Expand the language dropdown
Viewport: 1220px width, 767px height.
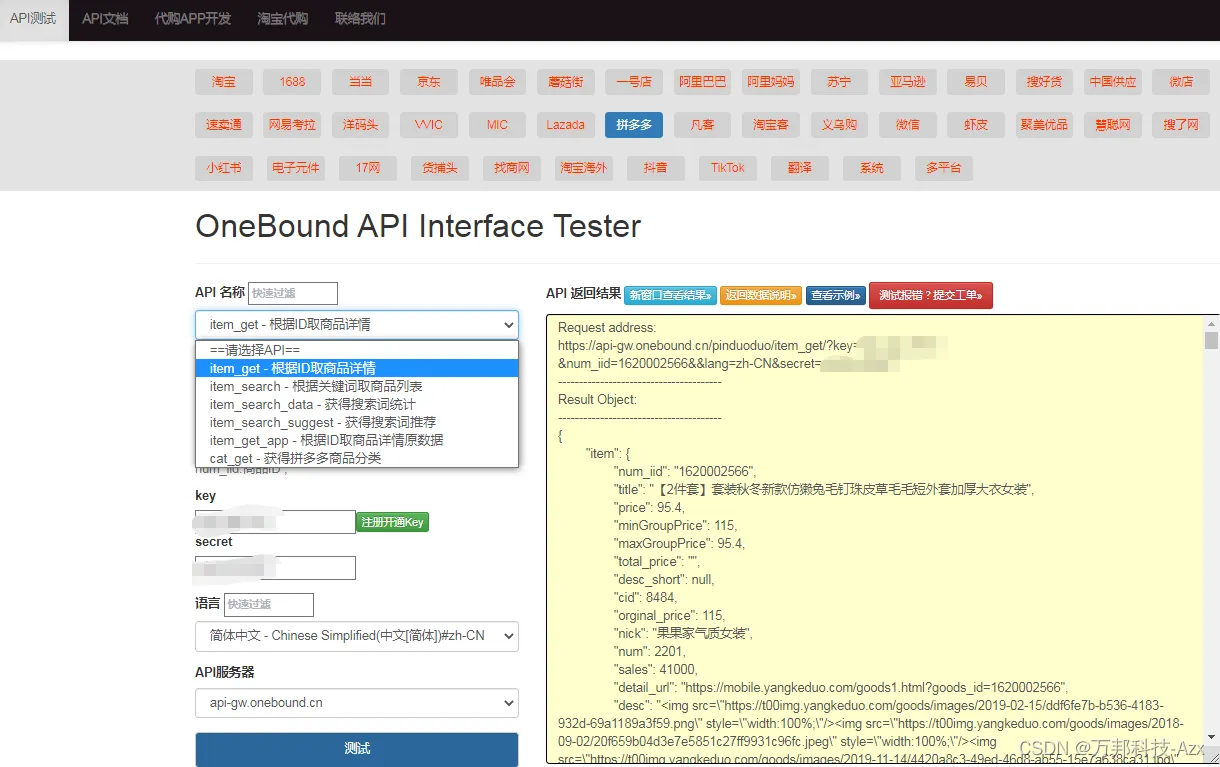pyautogui.click(x=357, y=636)
